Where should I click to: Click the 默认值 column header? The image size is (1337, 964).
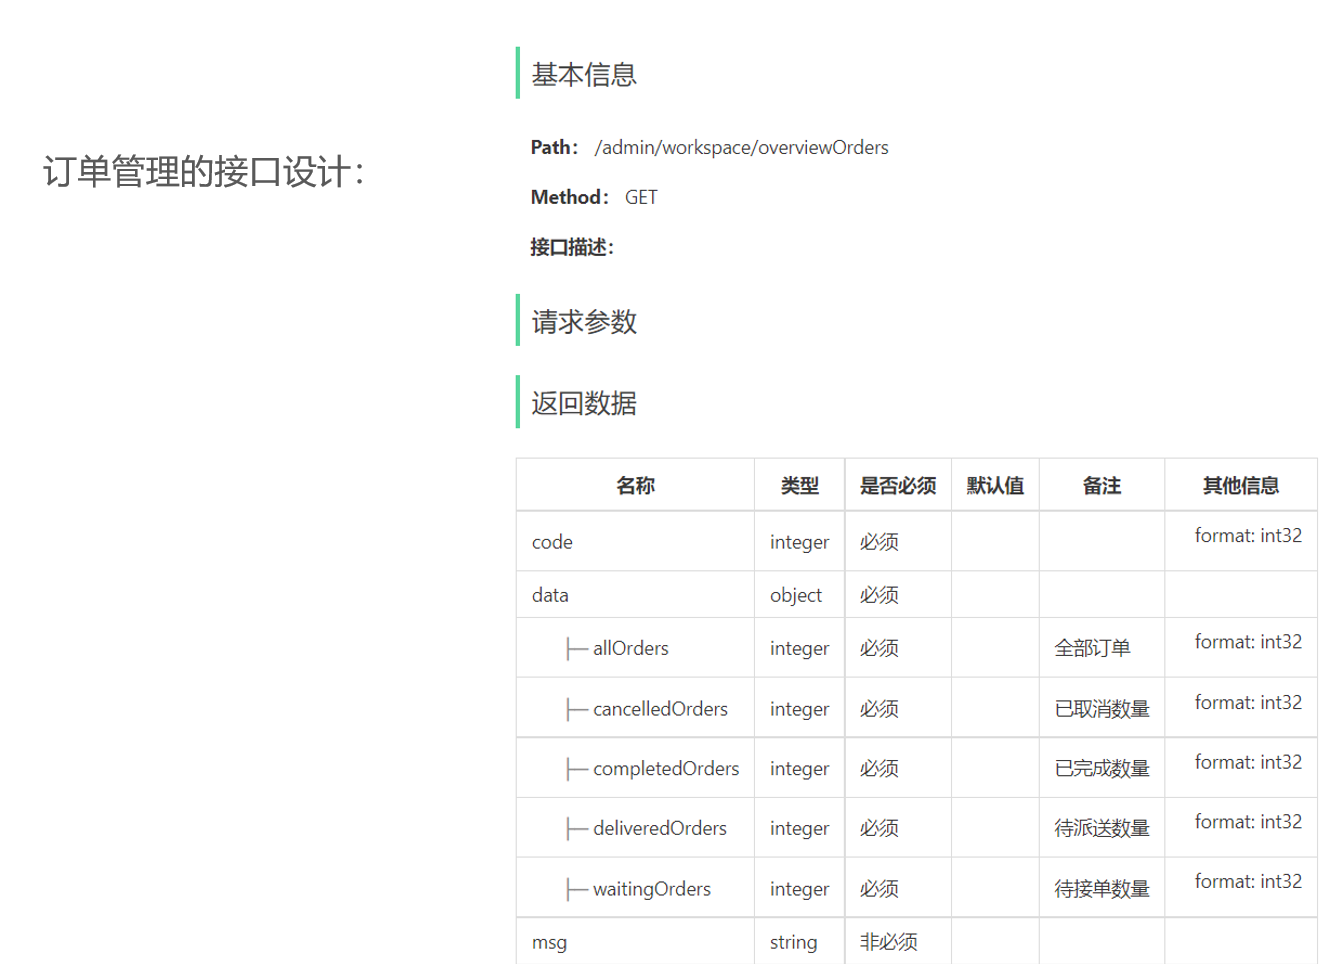coord(995,485)
